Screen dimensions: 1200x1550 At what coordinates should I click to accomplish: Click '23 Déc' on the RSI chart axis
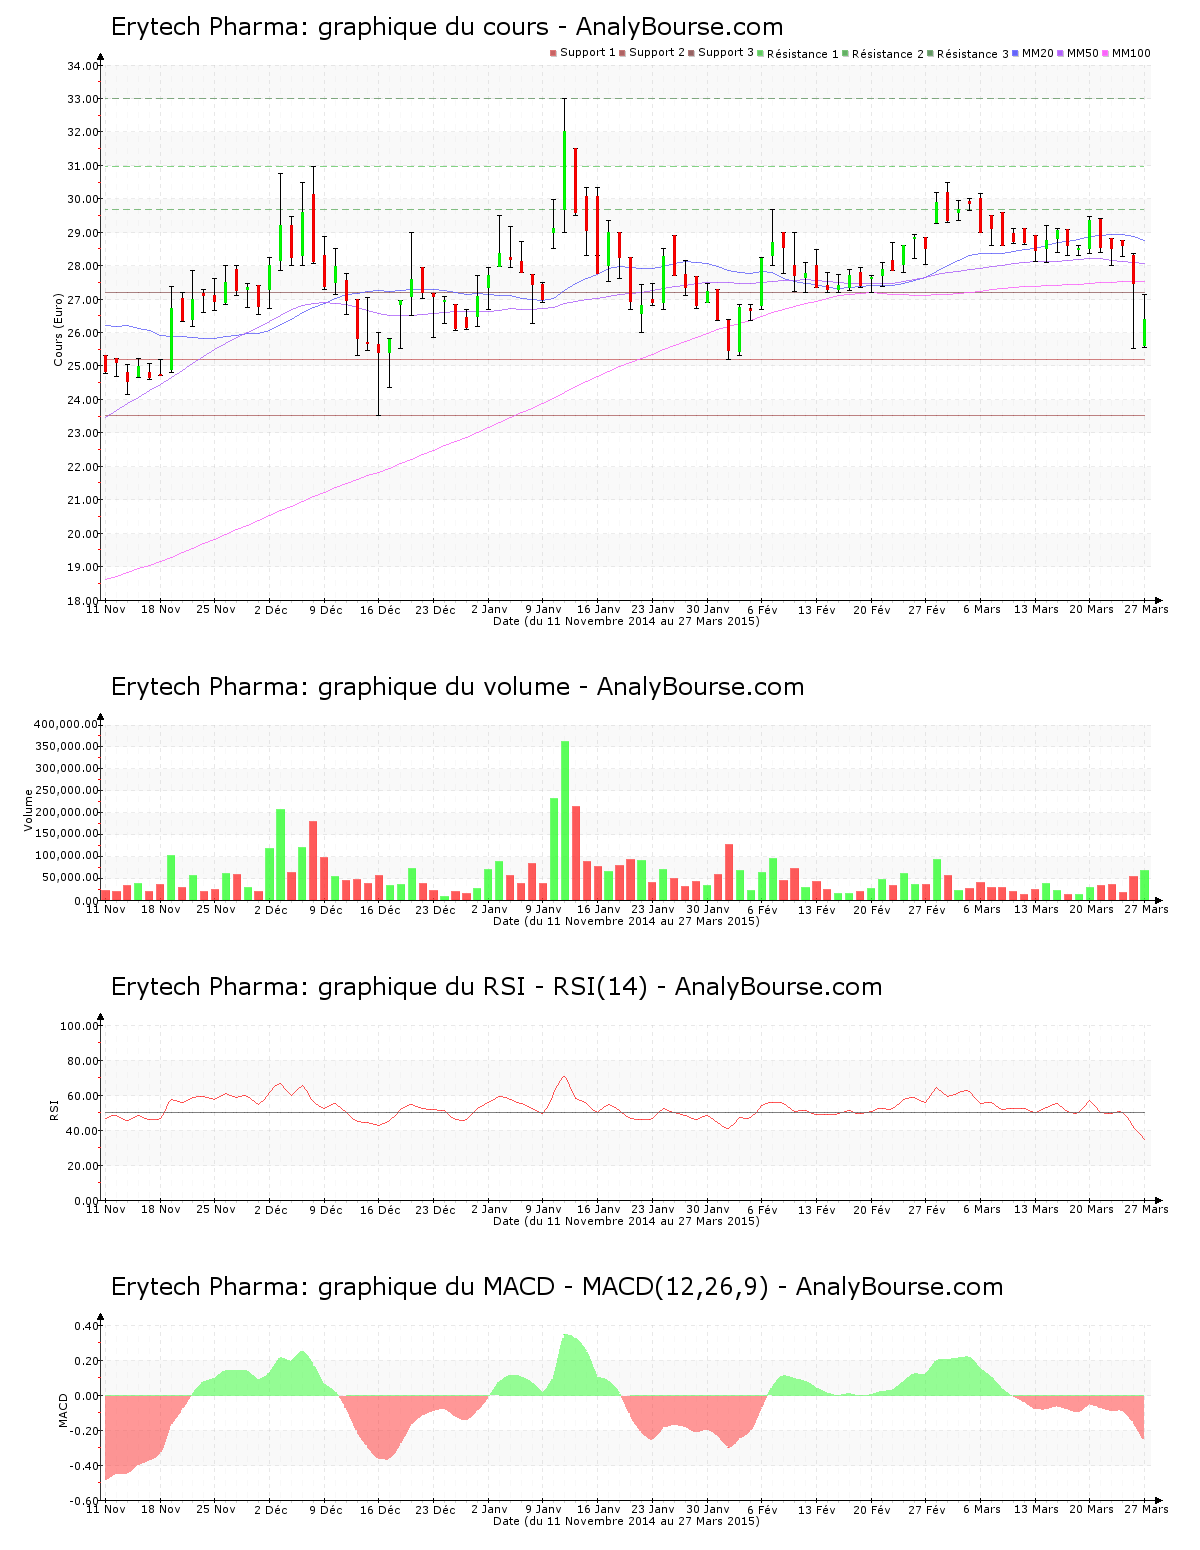pos(435,1209)
